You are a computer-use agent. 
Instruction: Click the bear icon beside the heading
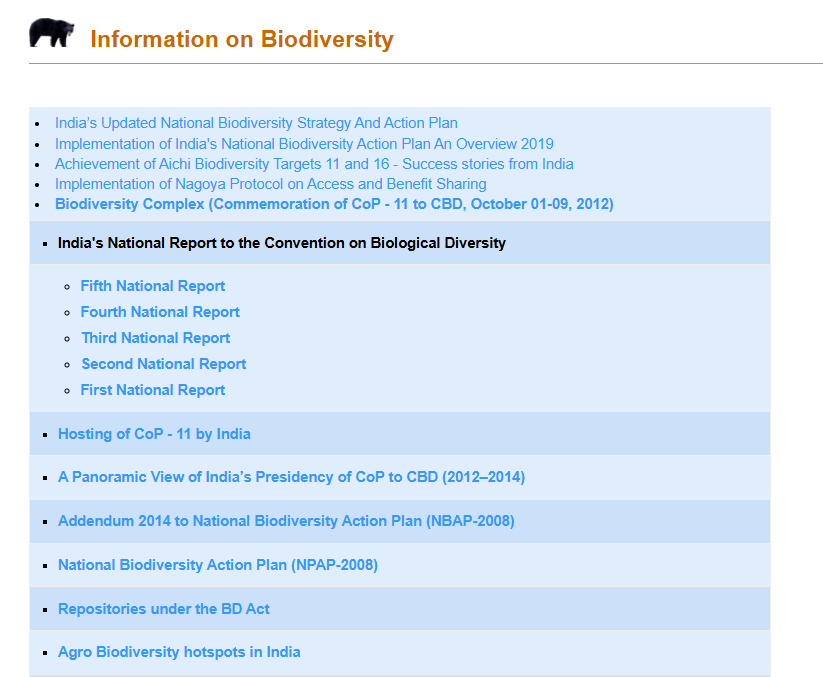(x=52, y=33)
